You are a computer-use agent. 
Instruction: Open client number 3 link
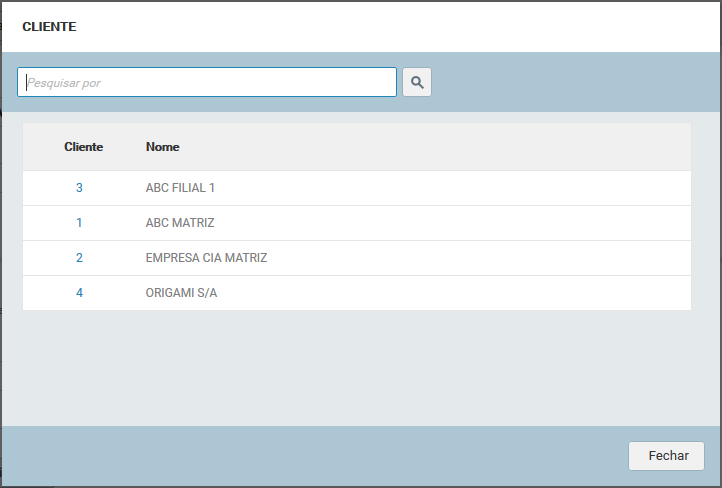pyautogui.click(x=79, y=188)
